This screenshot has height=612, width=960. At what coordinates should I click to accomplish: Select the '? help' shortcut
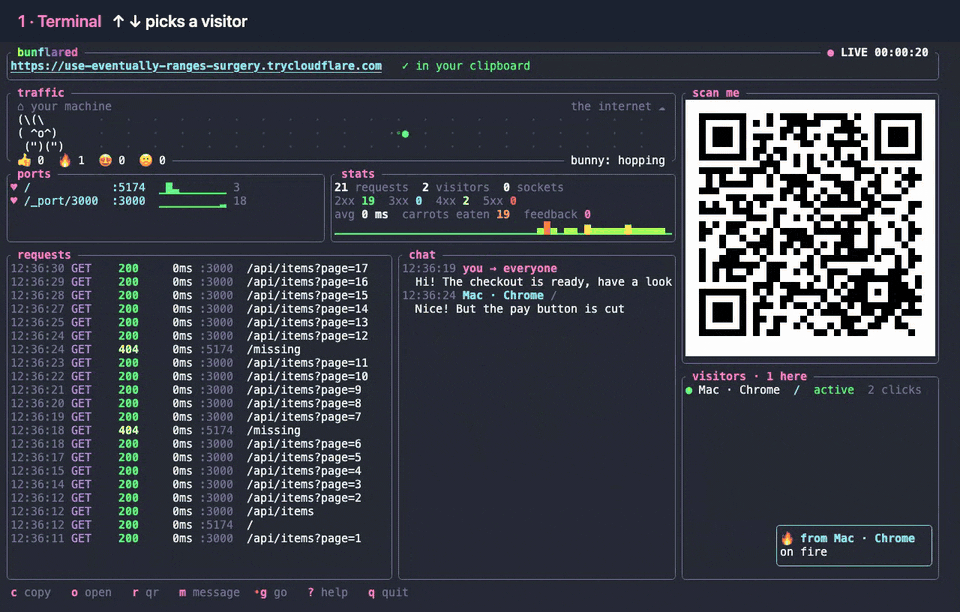tap(328, 592)
